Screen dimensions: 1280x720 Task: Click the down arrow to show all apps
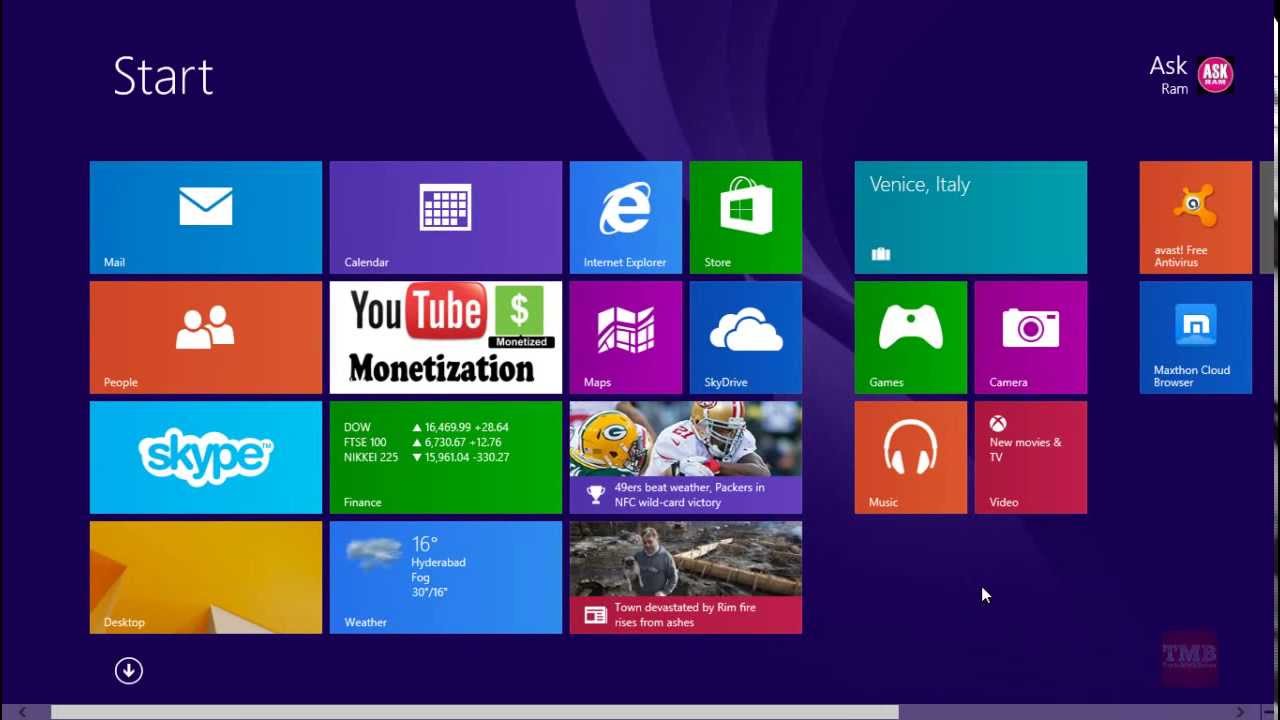(x=129, y=670)
